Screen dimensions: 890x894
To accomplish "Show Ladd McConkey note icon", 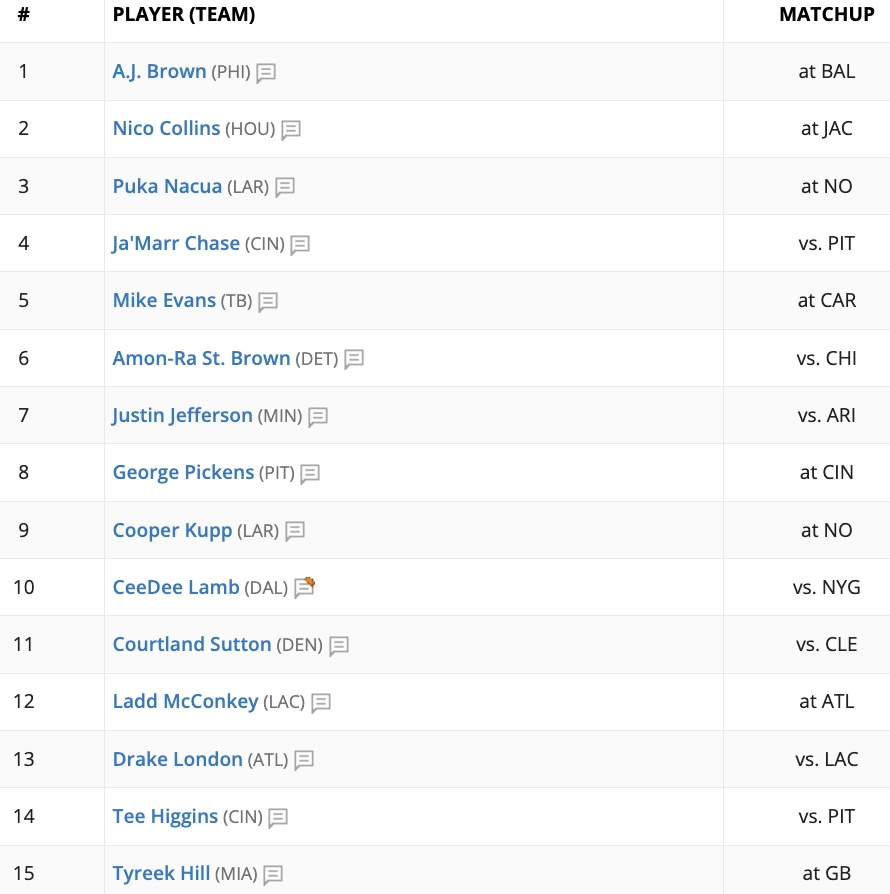I will click(x=321, y=702).
